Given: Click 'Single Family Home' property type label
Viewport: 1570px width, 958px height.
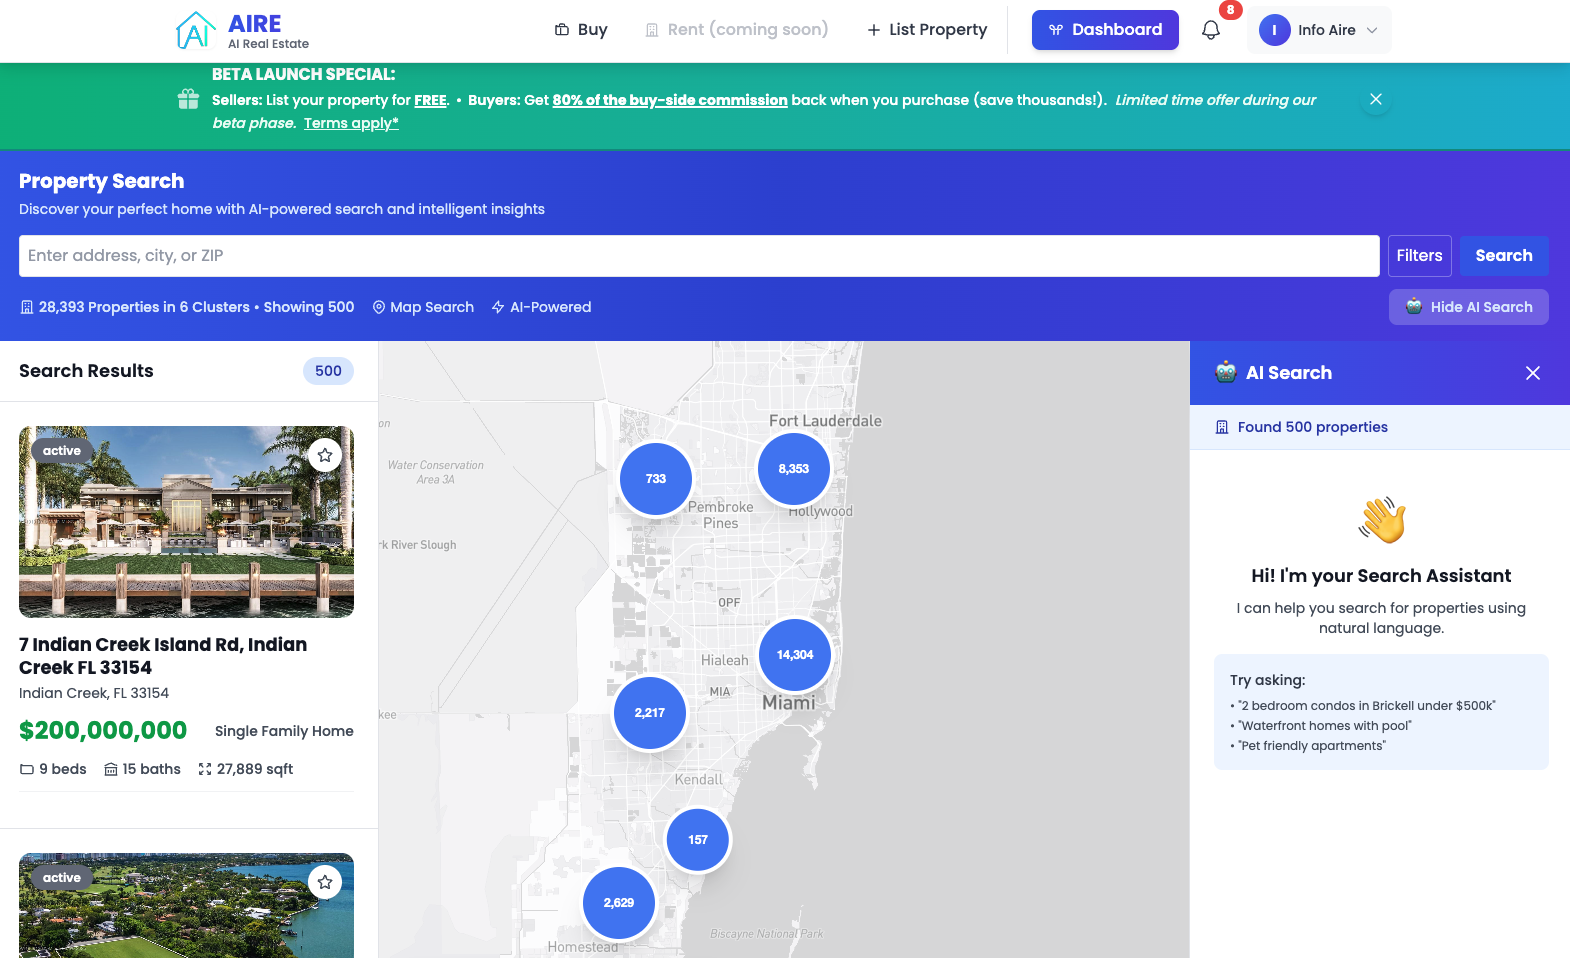Looking at the screenshot, I should (284, 731).
